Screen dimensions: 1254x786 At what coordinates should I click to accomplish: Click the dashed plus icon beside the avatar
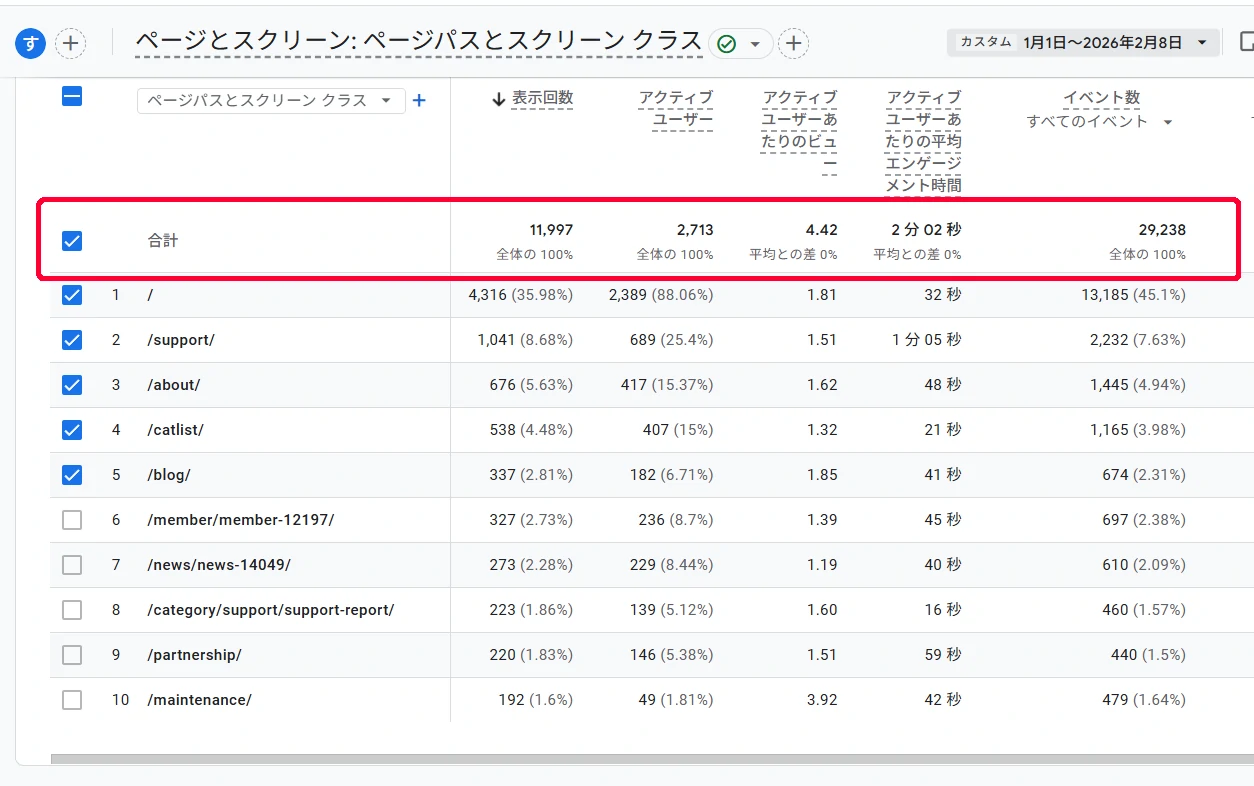point(70,43)
